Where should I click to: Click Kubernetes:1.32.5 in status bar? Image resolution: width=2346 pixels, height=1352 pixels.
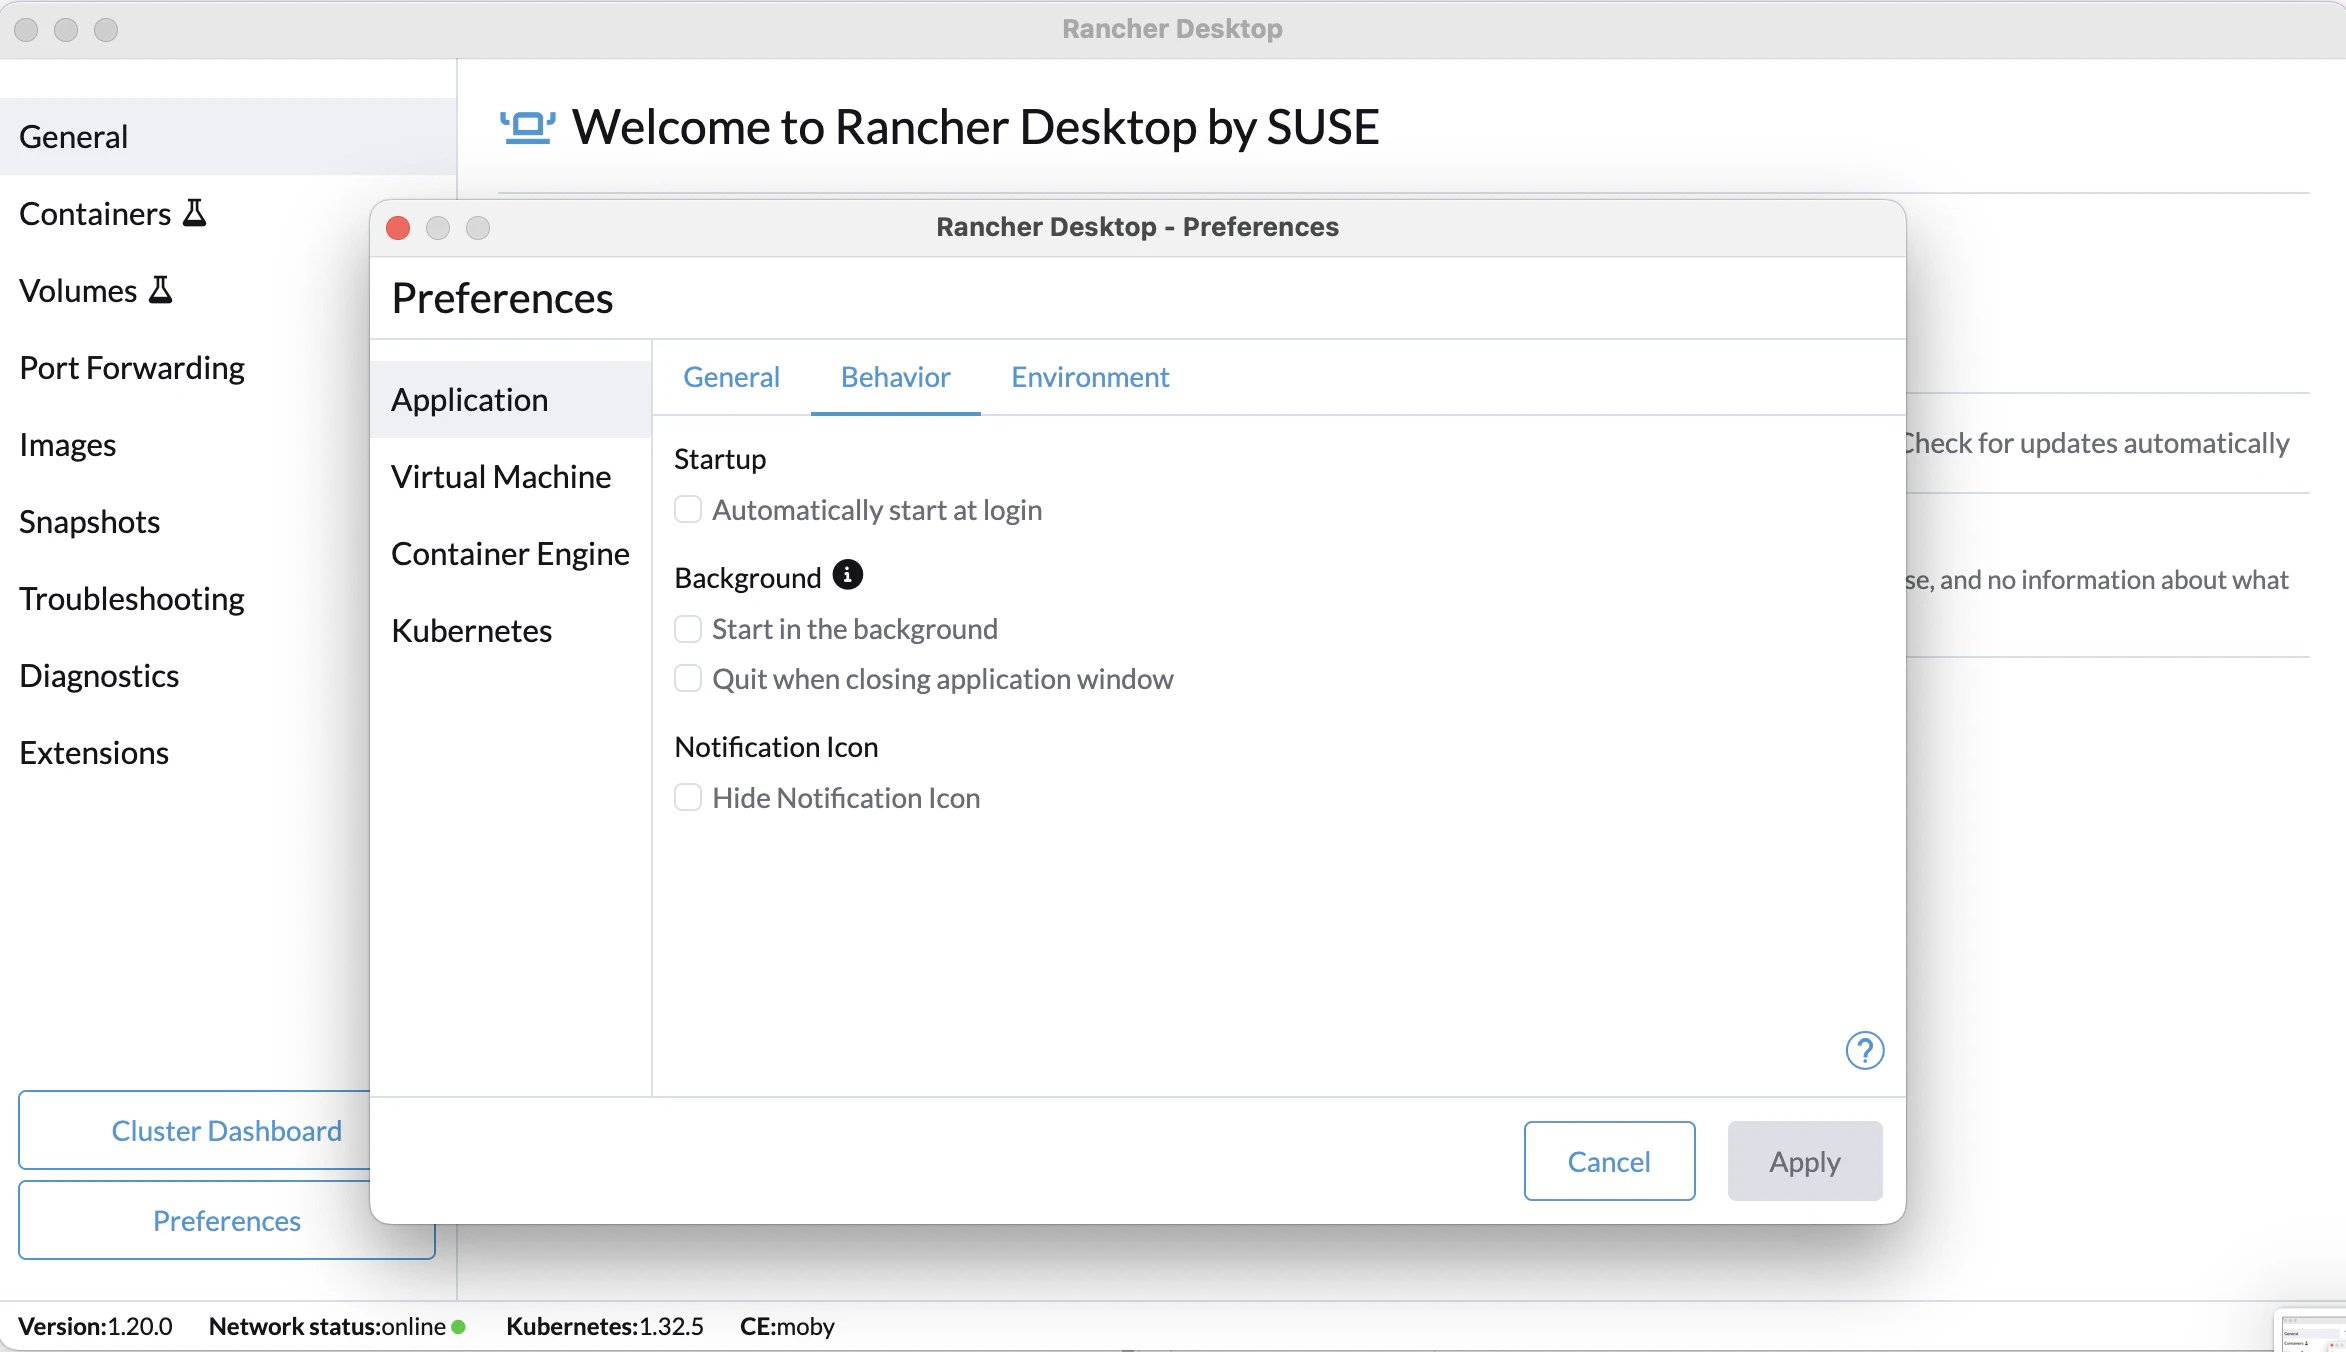pos(604,1327)
